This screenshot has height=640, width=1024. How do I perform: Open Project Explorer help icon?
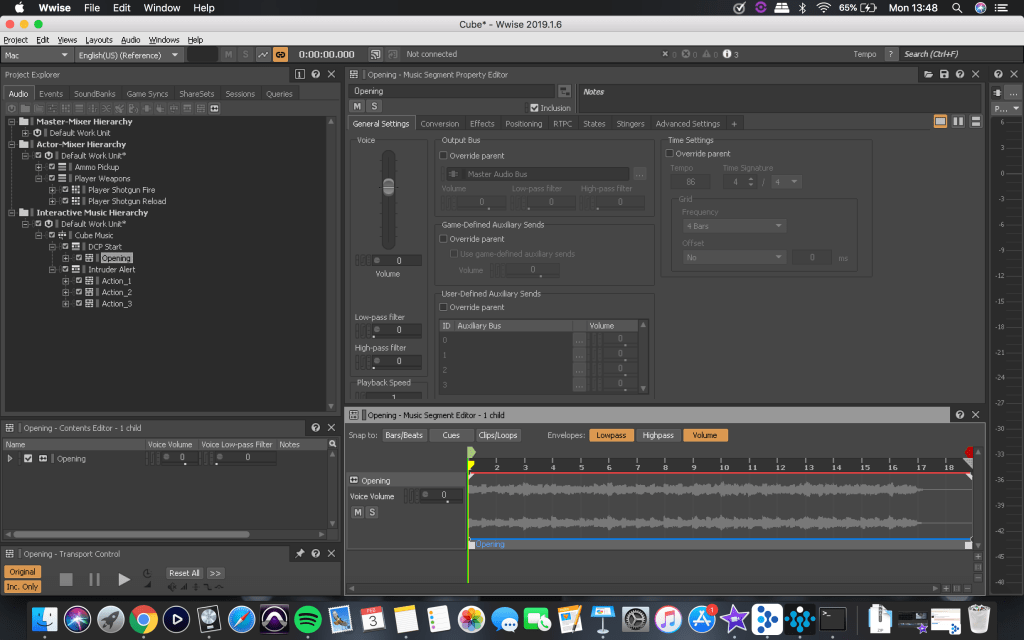click(316, 74)
